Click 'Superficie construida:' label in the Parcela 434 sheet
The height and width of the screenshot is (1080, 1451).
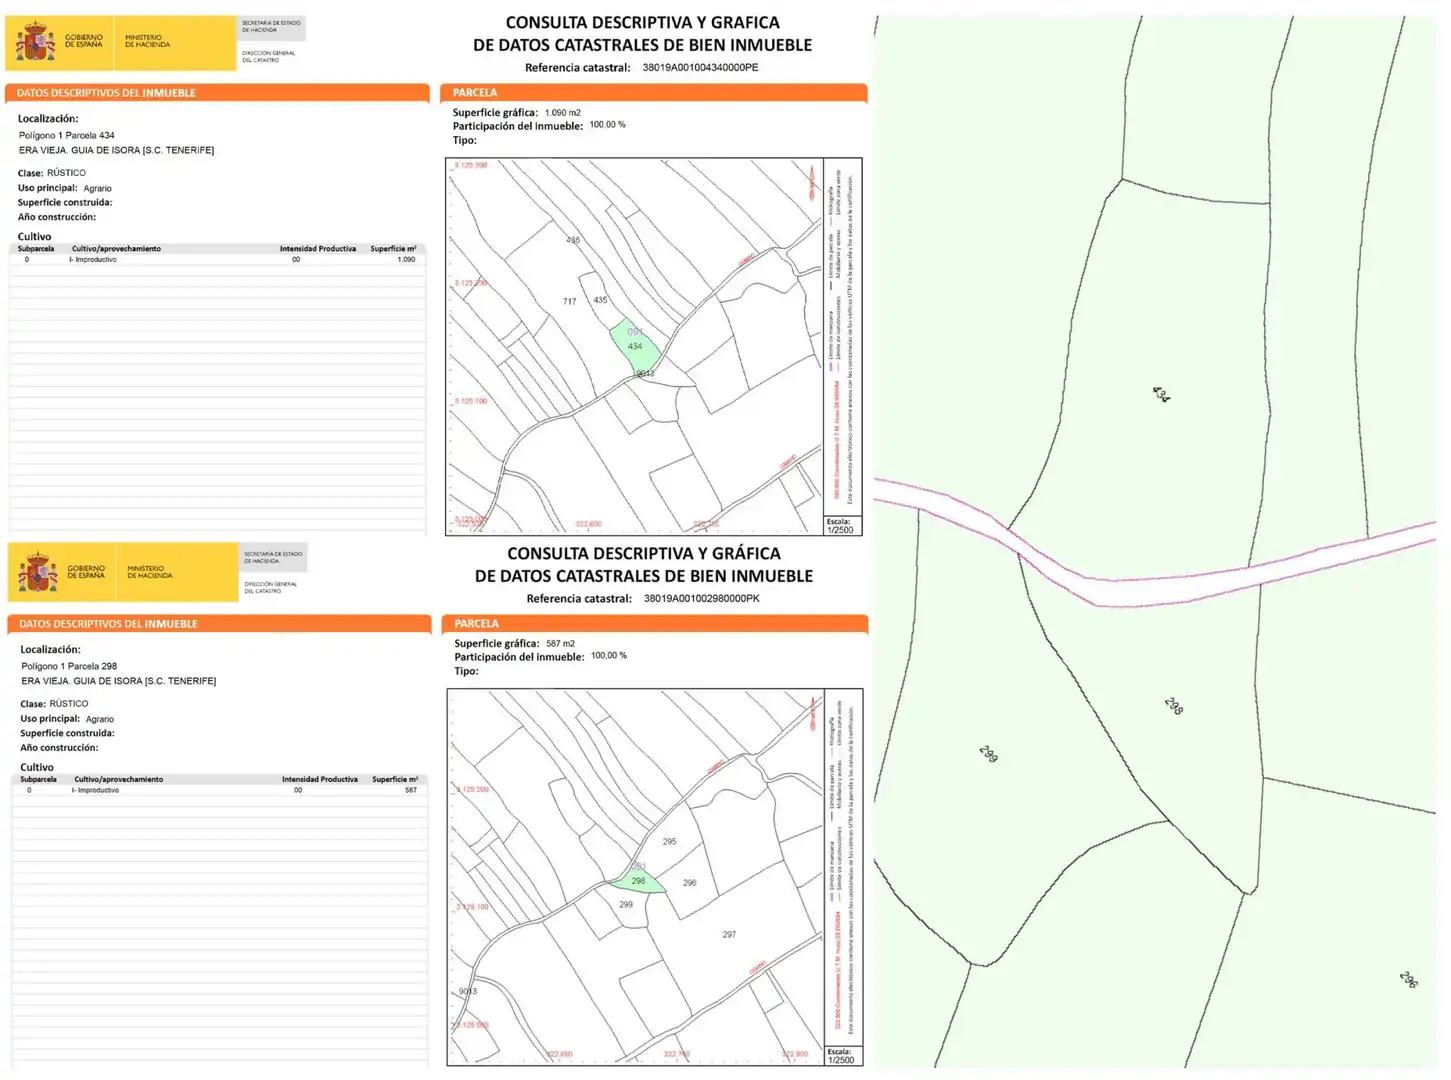[65, 202]
